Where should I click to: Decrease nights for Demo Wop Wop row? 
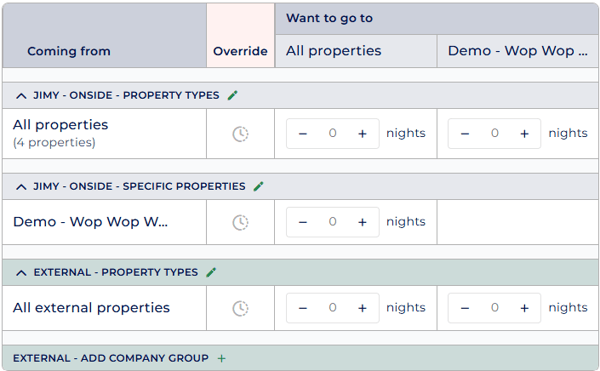[303, 222]
